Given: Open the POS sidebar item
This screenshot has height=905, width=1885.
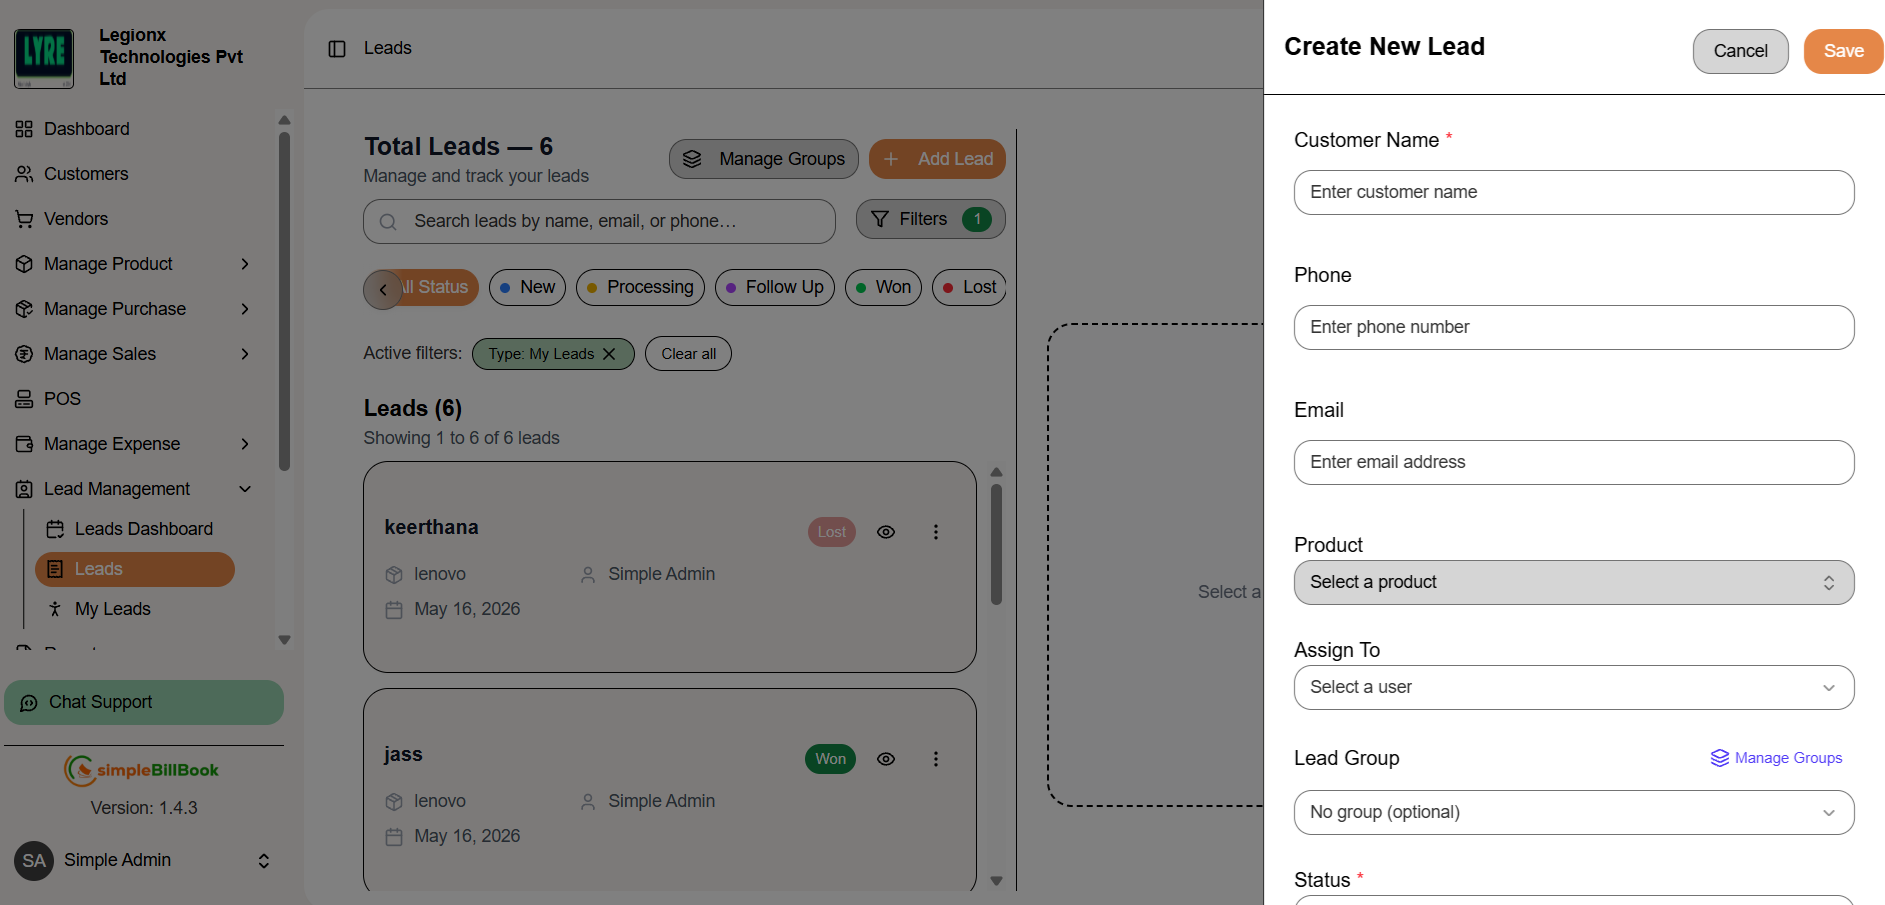Looking at the screenshot, I should (48, 399).
